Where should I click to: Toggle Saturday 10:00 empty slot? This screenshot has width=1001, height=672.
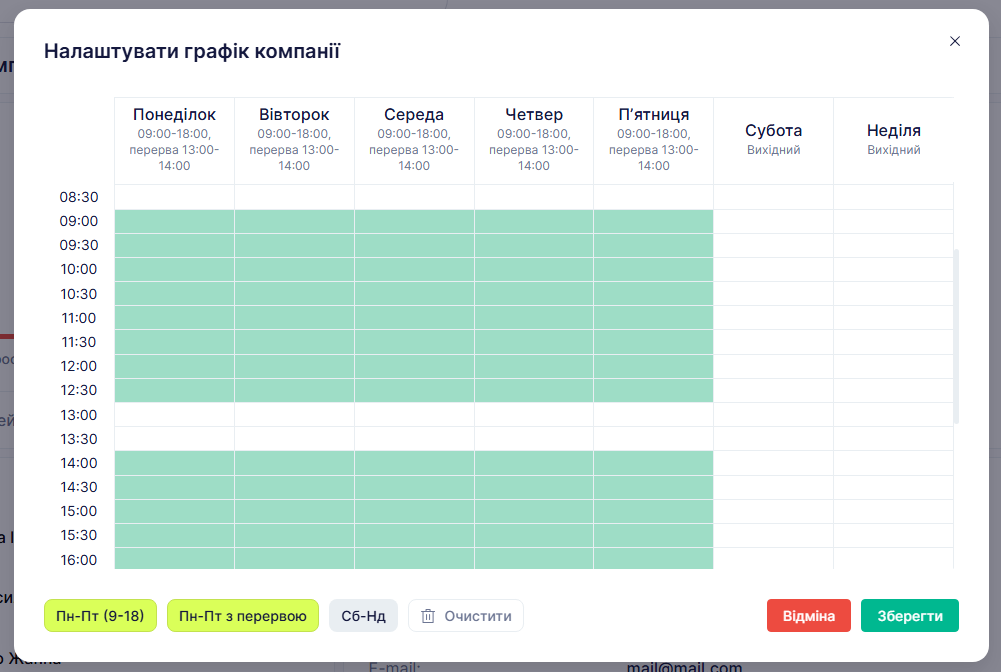pyautogui.click(x=773, y=269)
